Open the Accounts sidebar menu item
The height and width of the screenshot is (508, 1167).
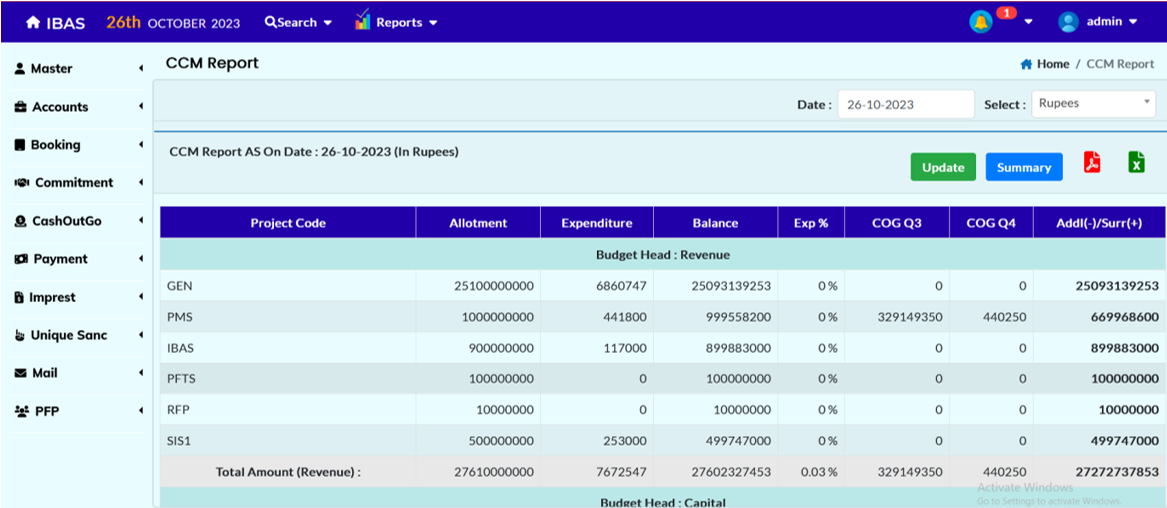(60, 107)
